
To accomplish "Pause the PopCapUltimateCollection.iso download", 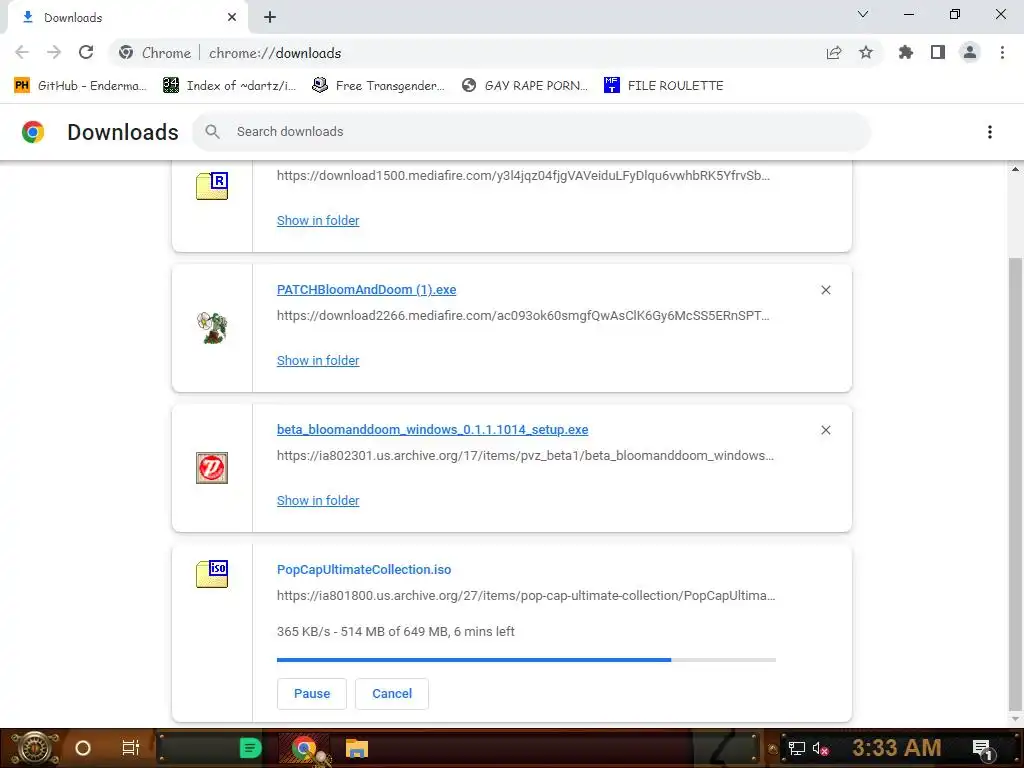I will pos(312,694).
